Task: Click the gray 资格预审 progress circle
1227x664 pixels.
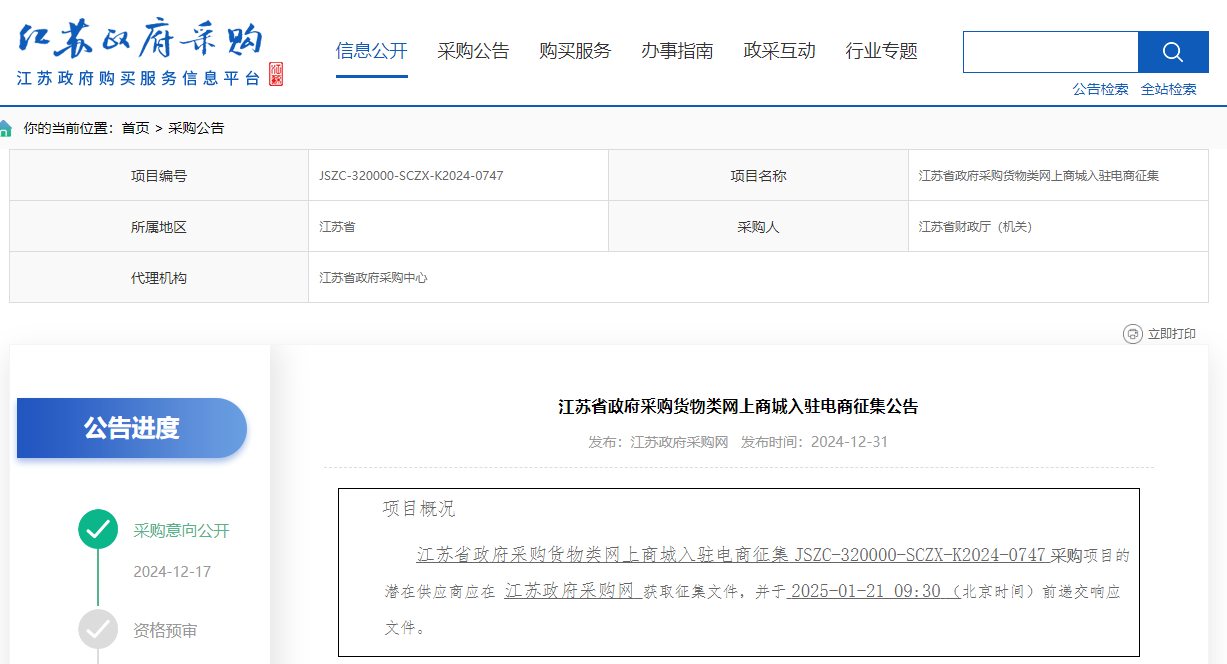Action: 97,630
